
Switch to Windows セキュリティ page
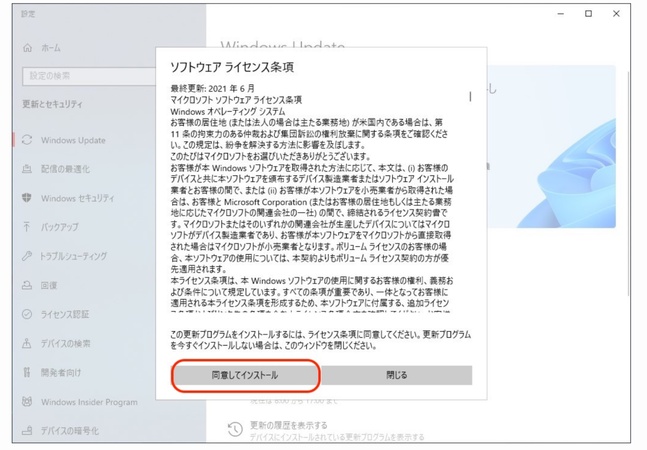tap(78, 198)
